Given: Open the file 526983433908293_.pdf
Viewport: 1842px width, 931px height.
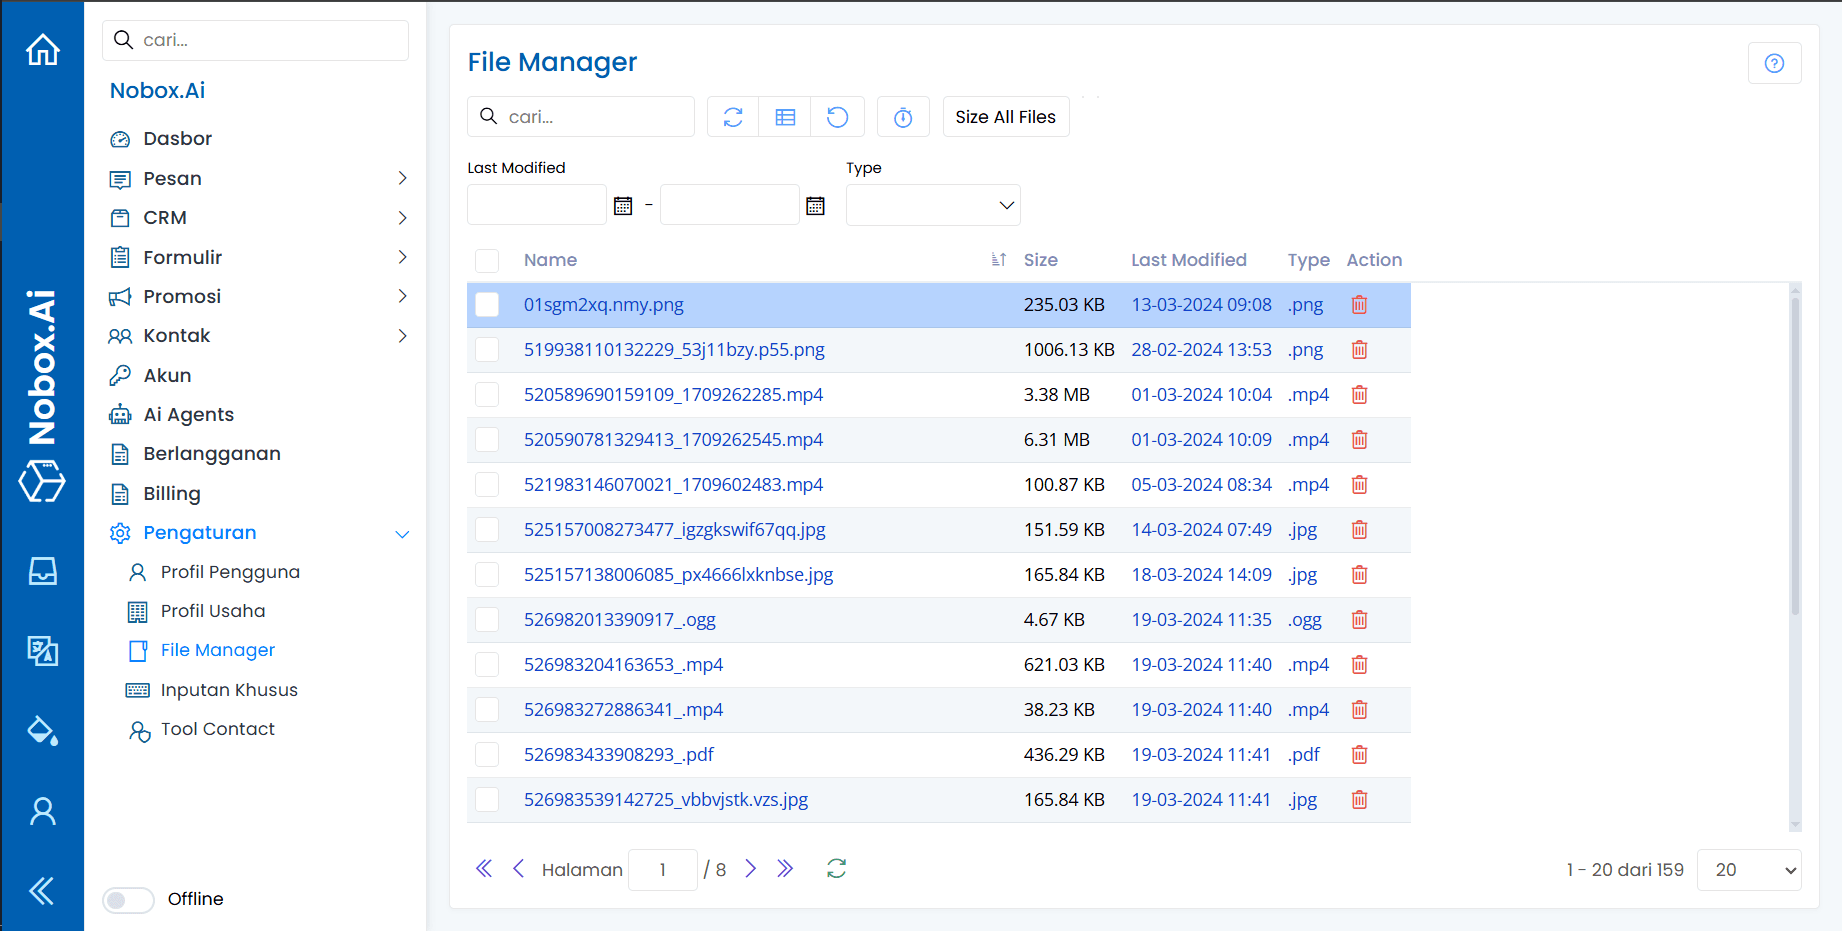Looking at the screenshot, I should click(x=617, y=754).
